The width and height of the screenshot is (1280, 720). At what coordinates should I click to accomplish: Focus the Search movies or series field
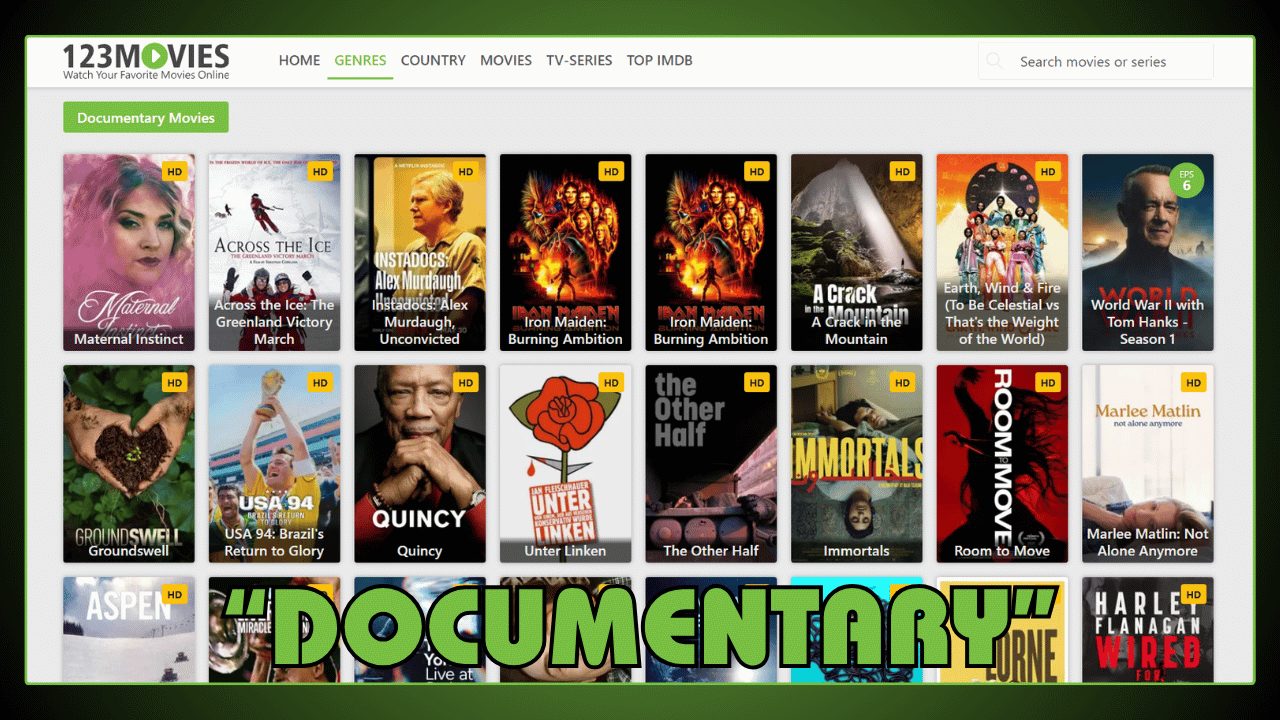[x=1096, y=61]
